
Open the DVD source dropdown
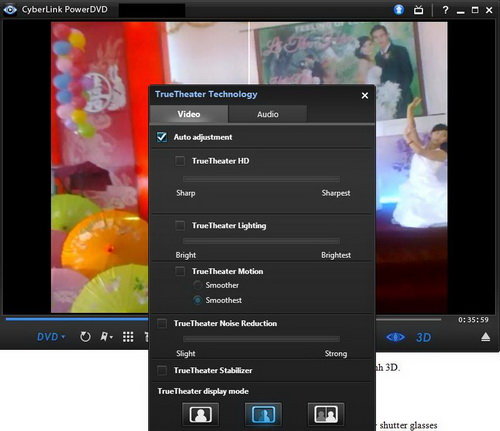[x=51, y=337]
